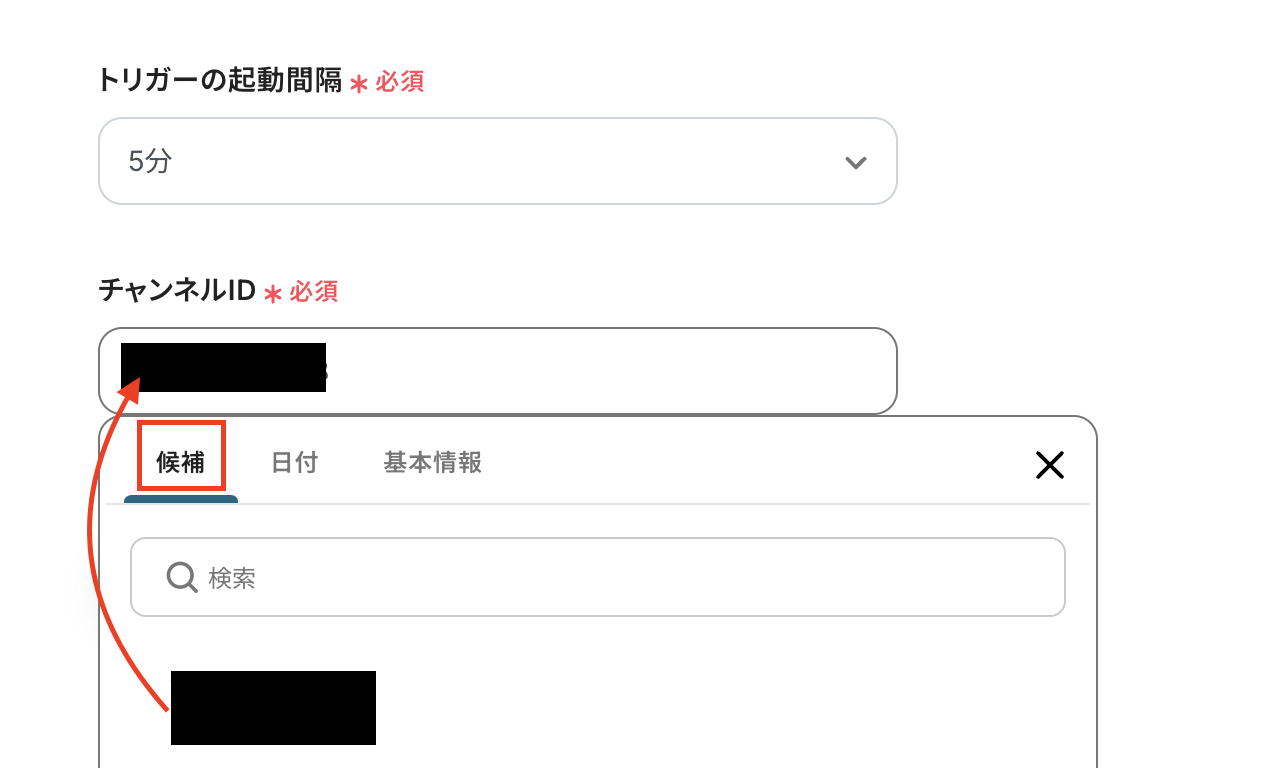Screen dimensions: 1270x768
Task: Click 必須 marker next to トリガーの起動間隔
Action: pyautogui.click(x=400, y=82)
